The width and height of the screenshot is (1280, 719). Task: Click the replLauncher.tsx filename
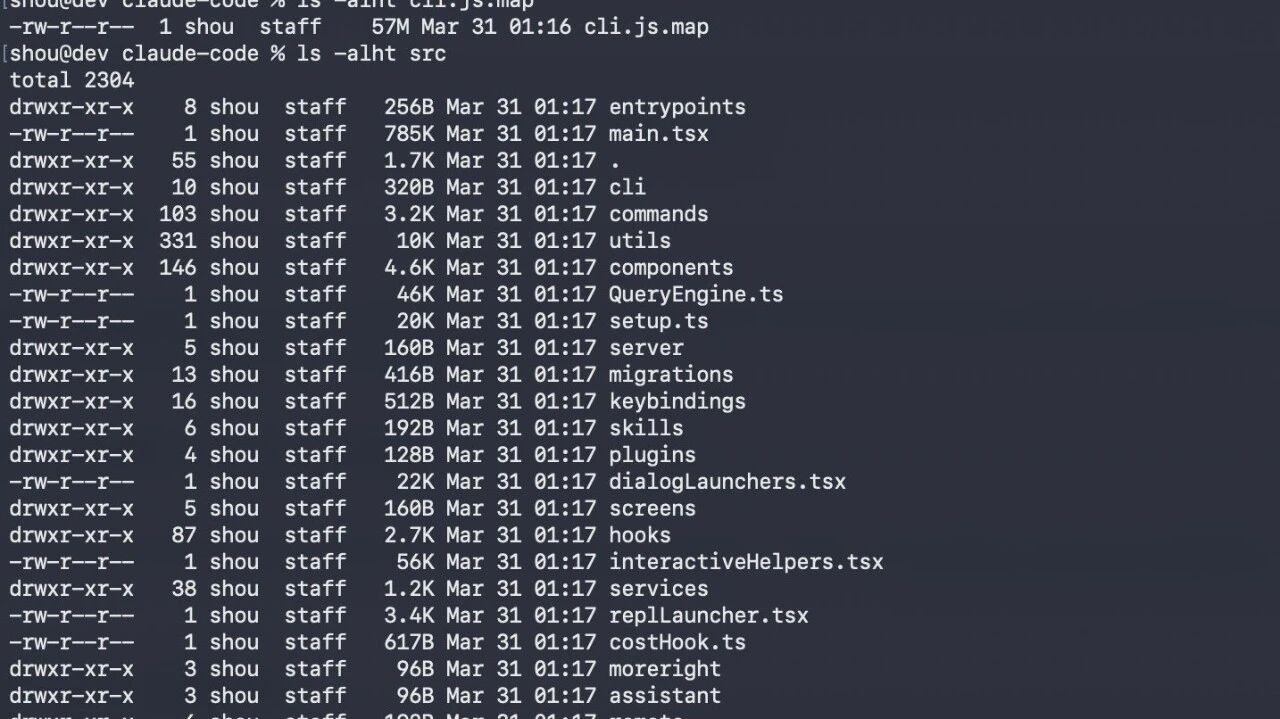708,616
